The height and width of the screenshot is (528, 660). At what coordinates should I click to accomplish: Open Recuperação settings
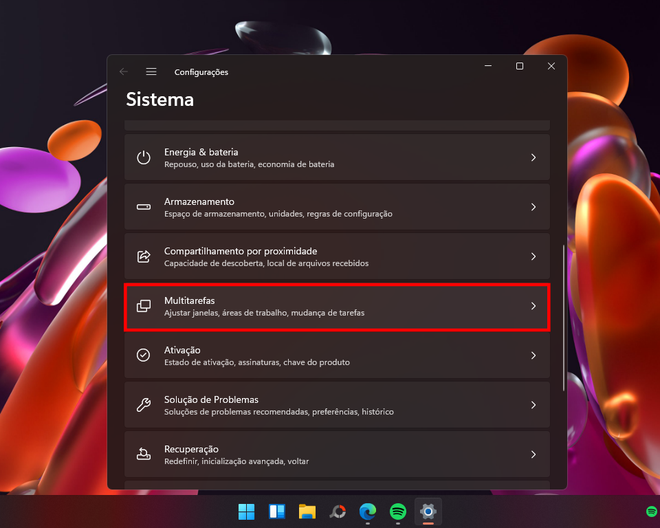tap(337, 454)
